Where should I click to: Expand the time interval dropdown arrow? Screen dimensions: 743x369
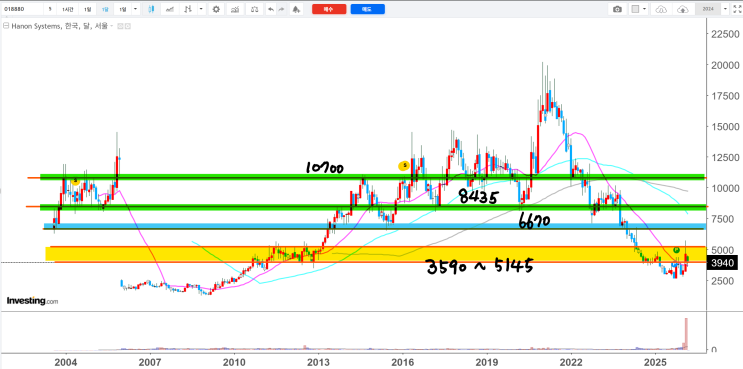[136, 9]
